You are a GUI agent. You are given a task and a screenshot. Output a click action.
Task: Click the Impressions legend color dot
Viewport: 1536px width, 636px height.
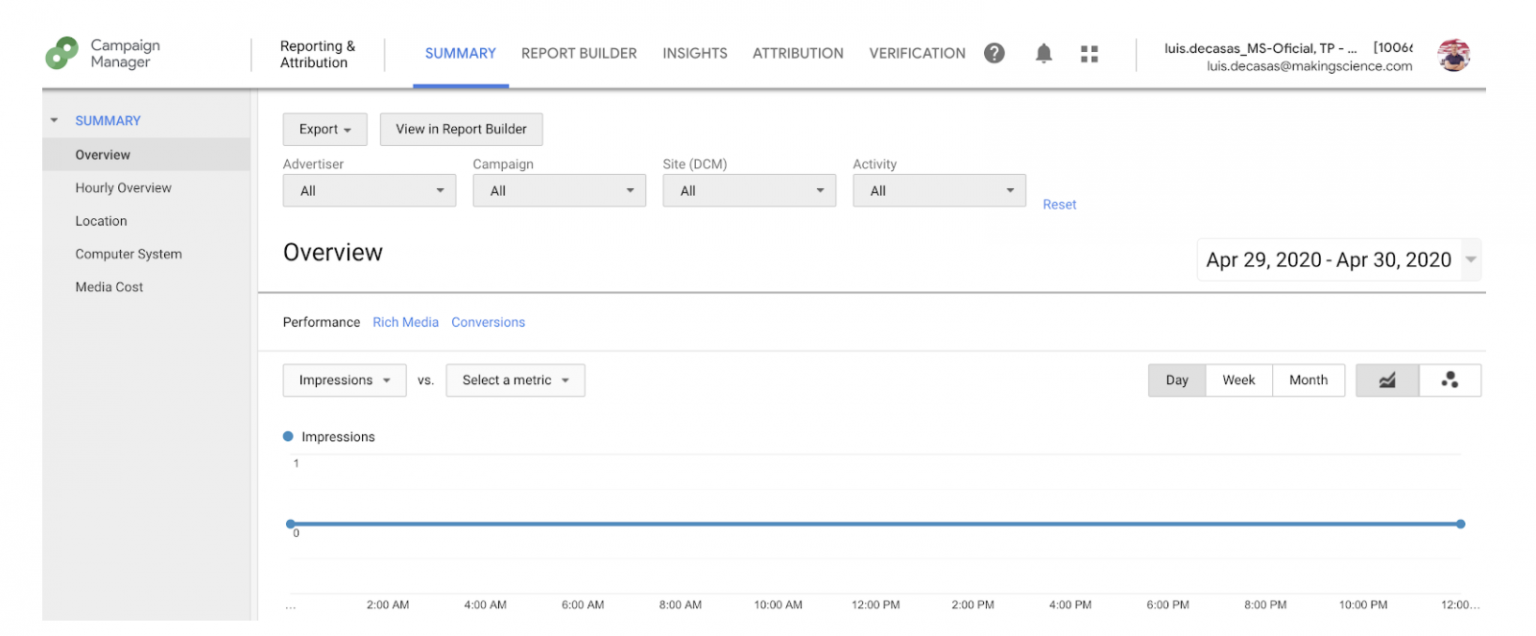tap(288, 437)
